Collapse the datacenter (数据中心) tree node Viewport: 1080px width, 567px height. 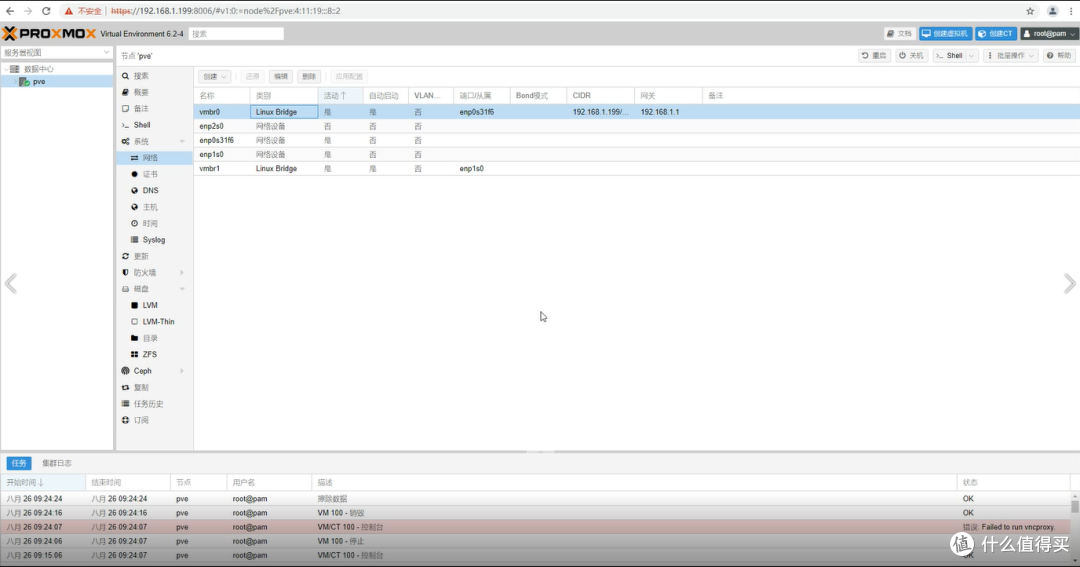click(6, 69)
